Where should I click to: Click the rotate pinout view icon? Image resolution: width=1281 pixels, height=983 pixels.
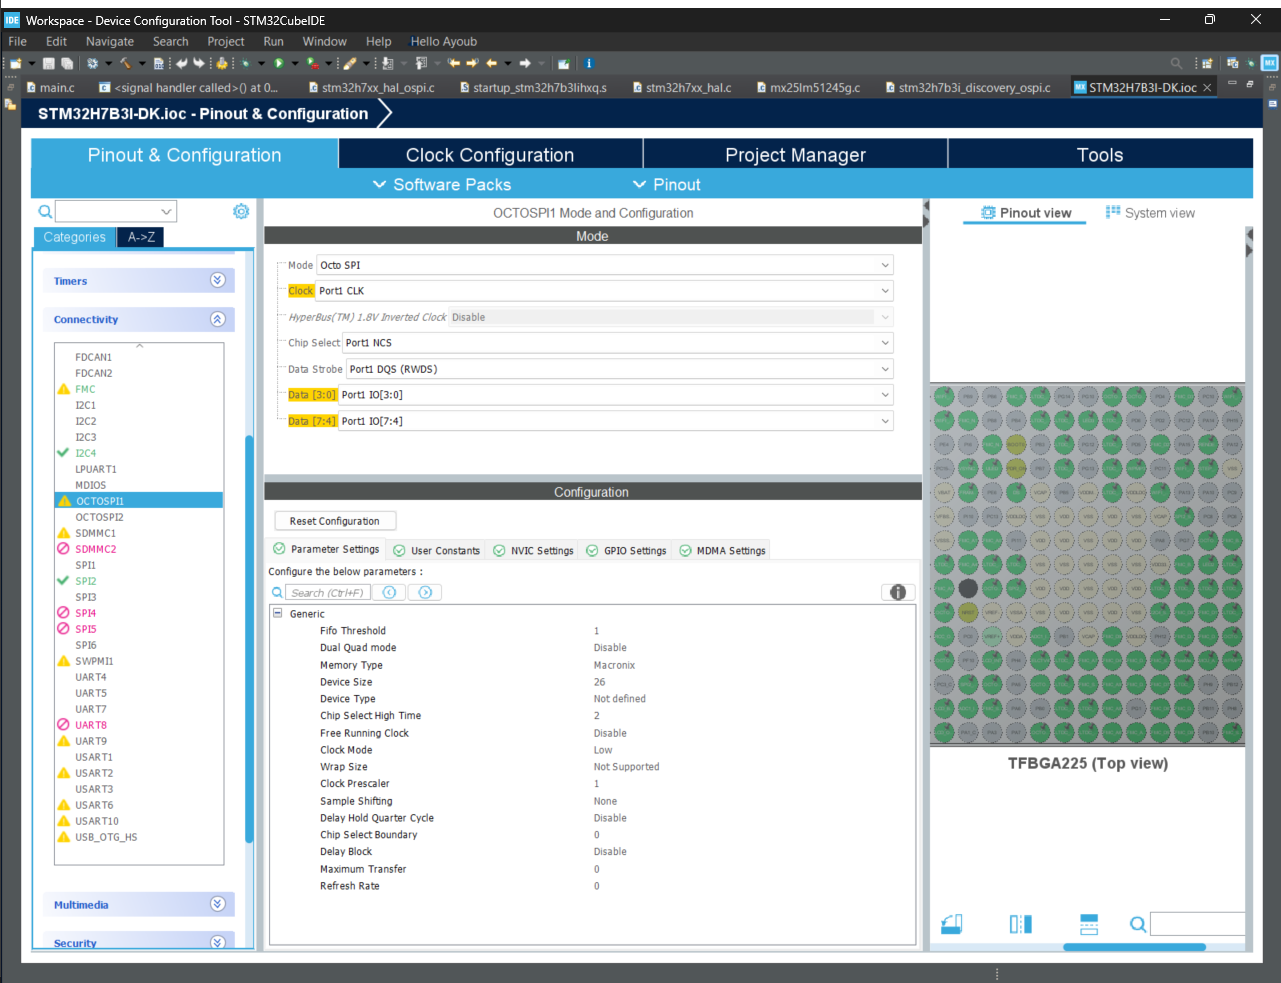click(952, 924)
